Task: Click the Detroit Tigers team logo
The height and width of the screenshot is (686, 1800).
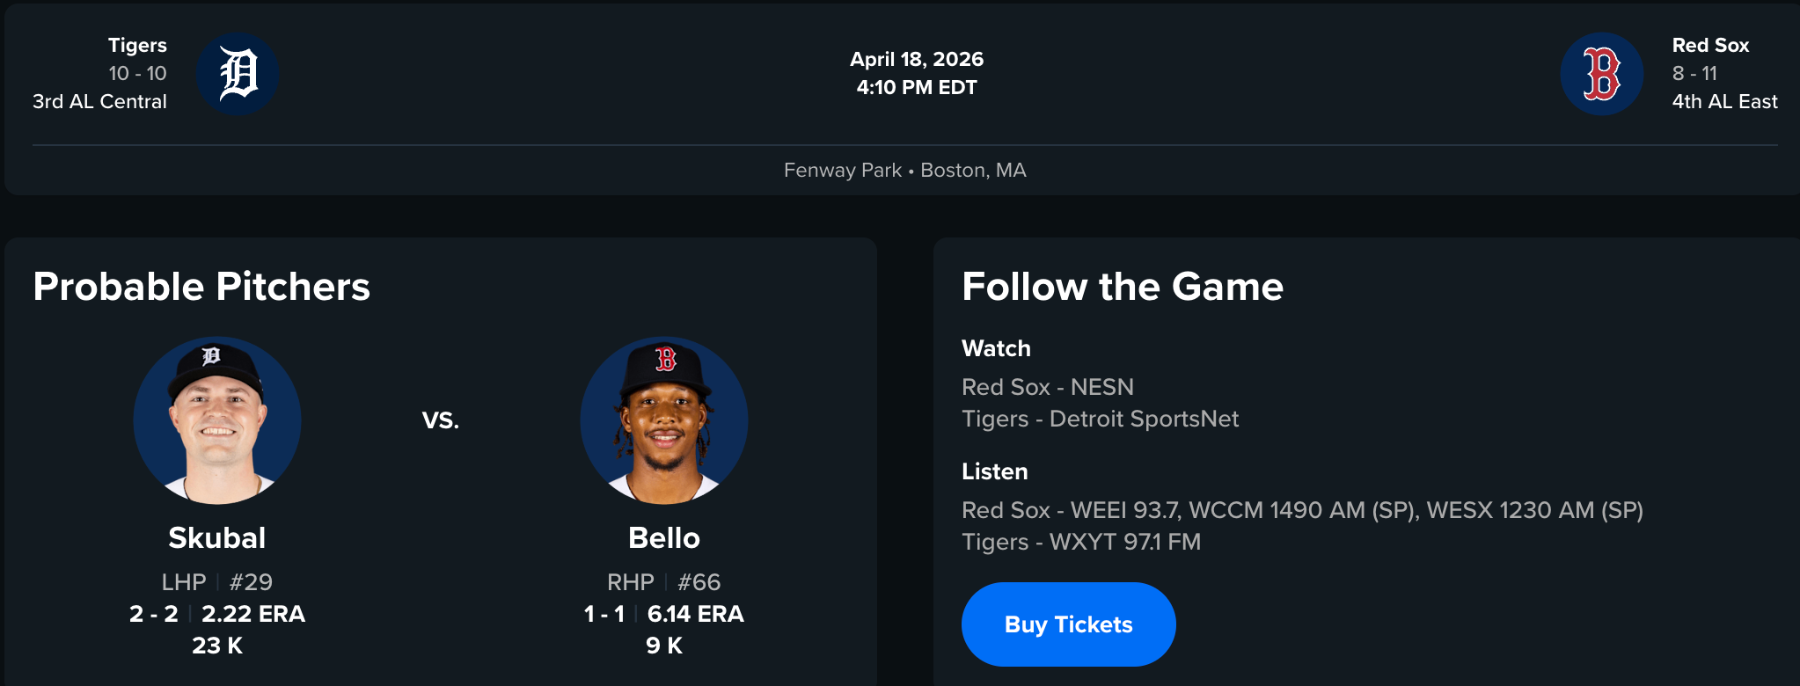Action: [x=237, y=74]
